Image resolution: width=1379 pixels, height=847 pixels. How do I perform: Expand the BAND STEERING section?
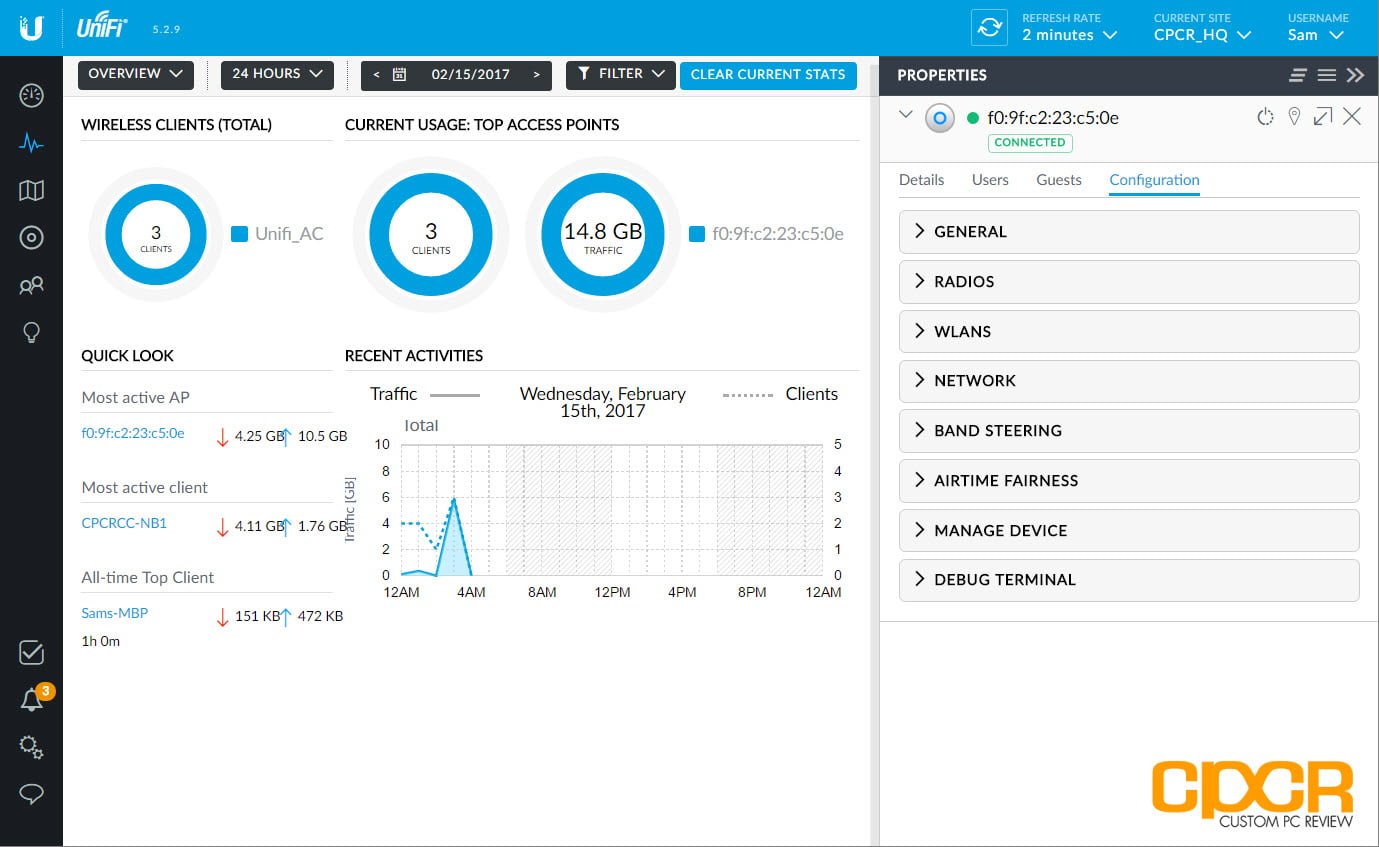tap(1129, 430)
